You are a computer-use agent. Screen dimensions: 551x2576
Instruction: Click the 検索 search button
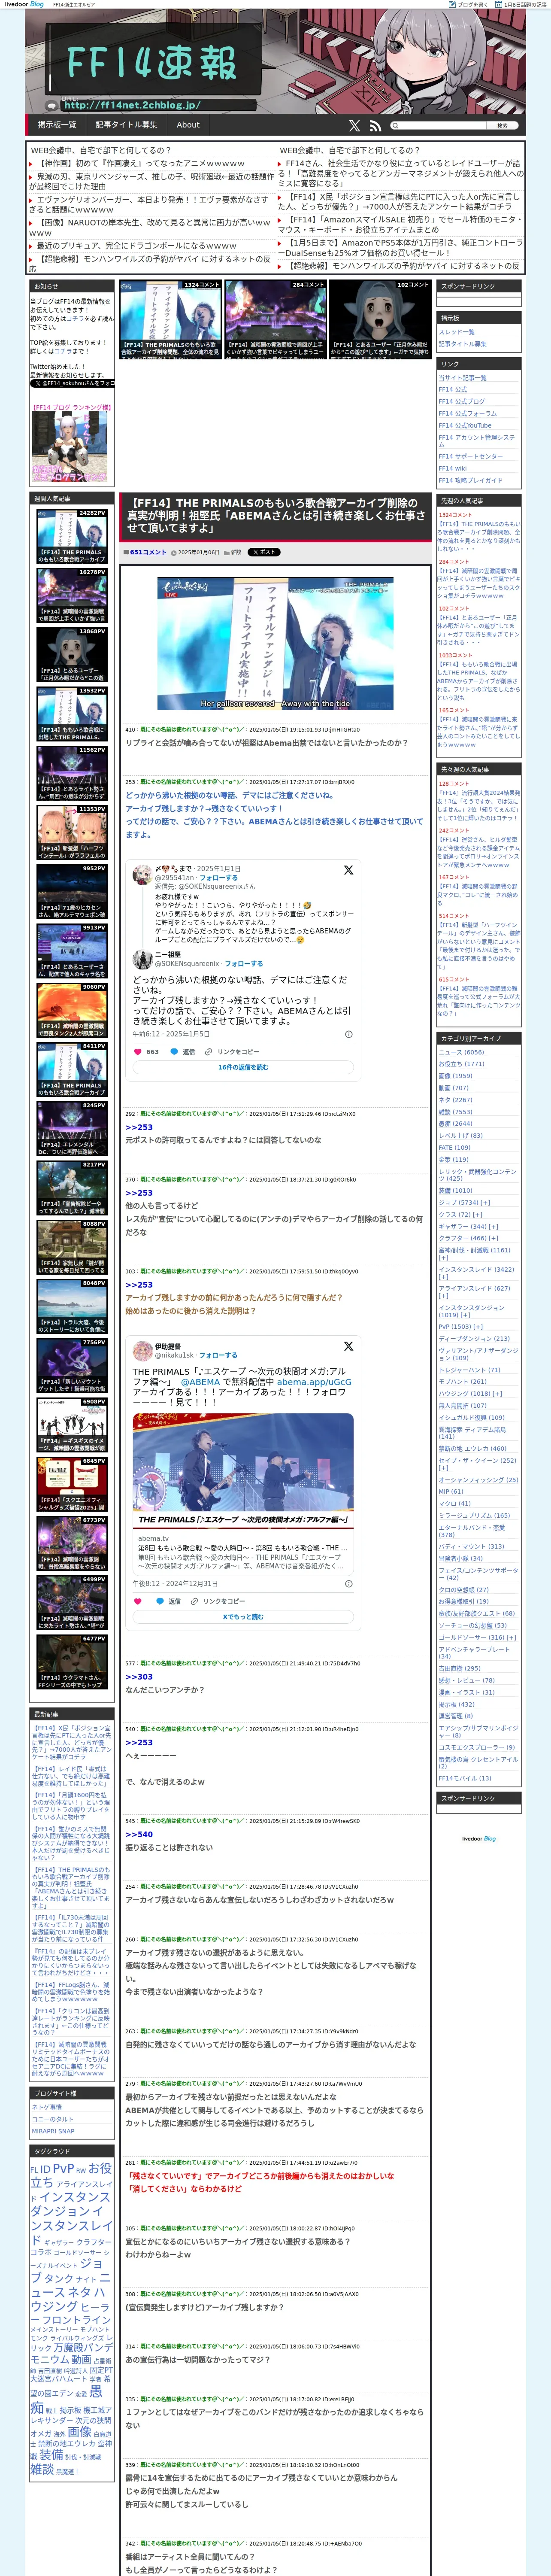pyautogui.click(x=502, y=126)
